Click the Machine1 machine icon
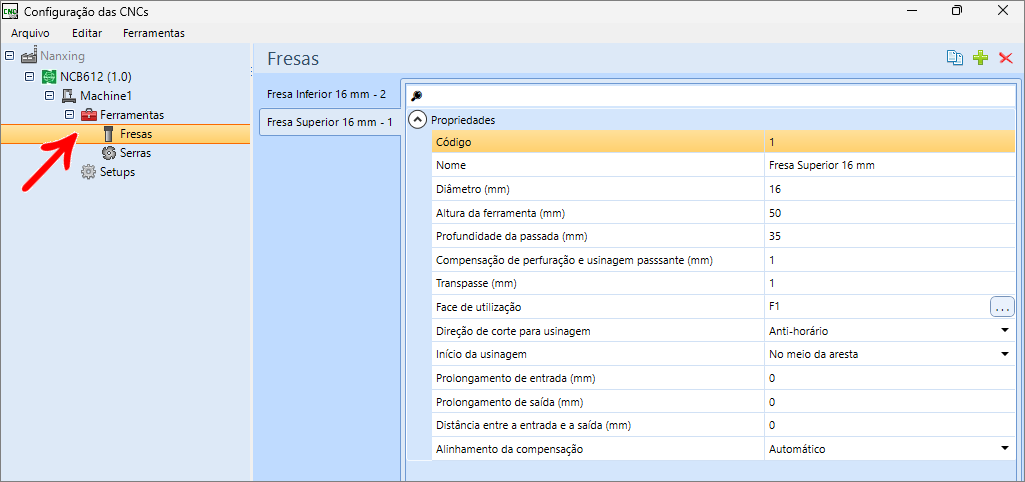The width and height of the screenshot is (1025, 482). point(69,96)
